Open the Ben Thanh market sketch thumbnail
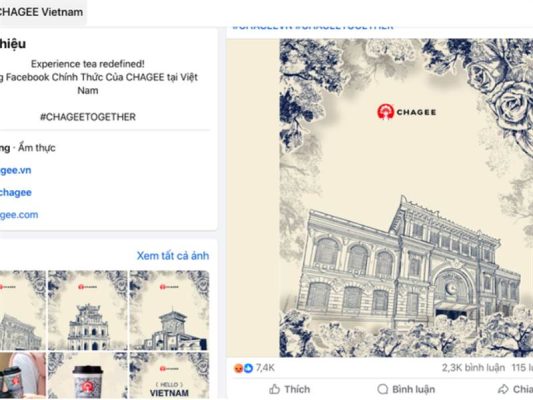533x400 pixels. (x=169, y=310)
